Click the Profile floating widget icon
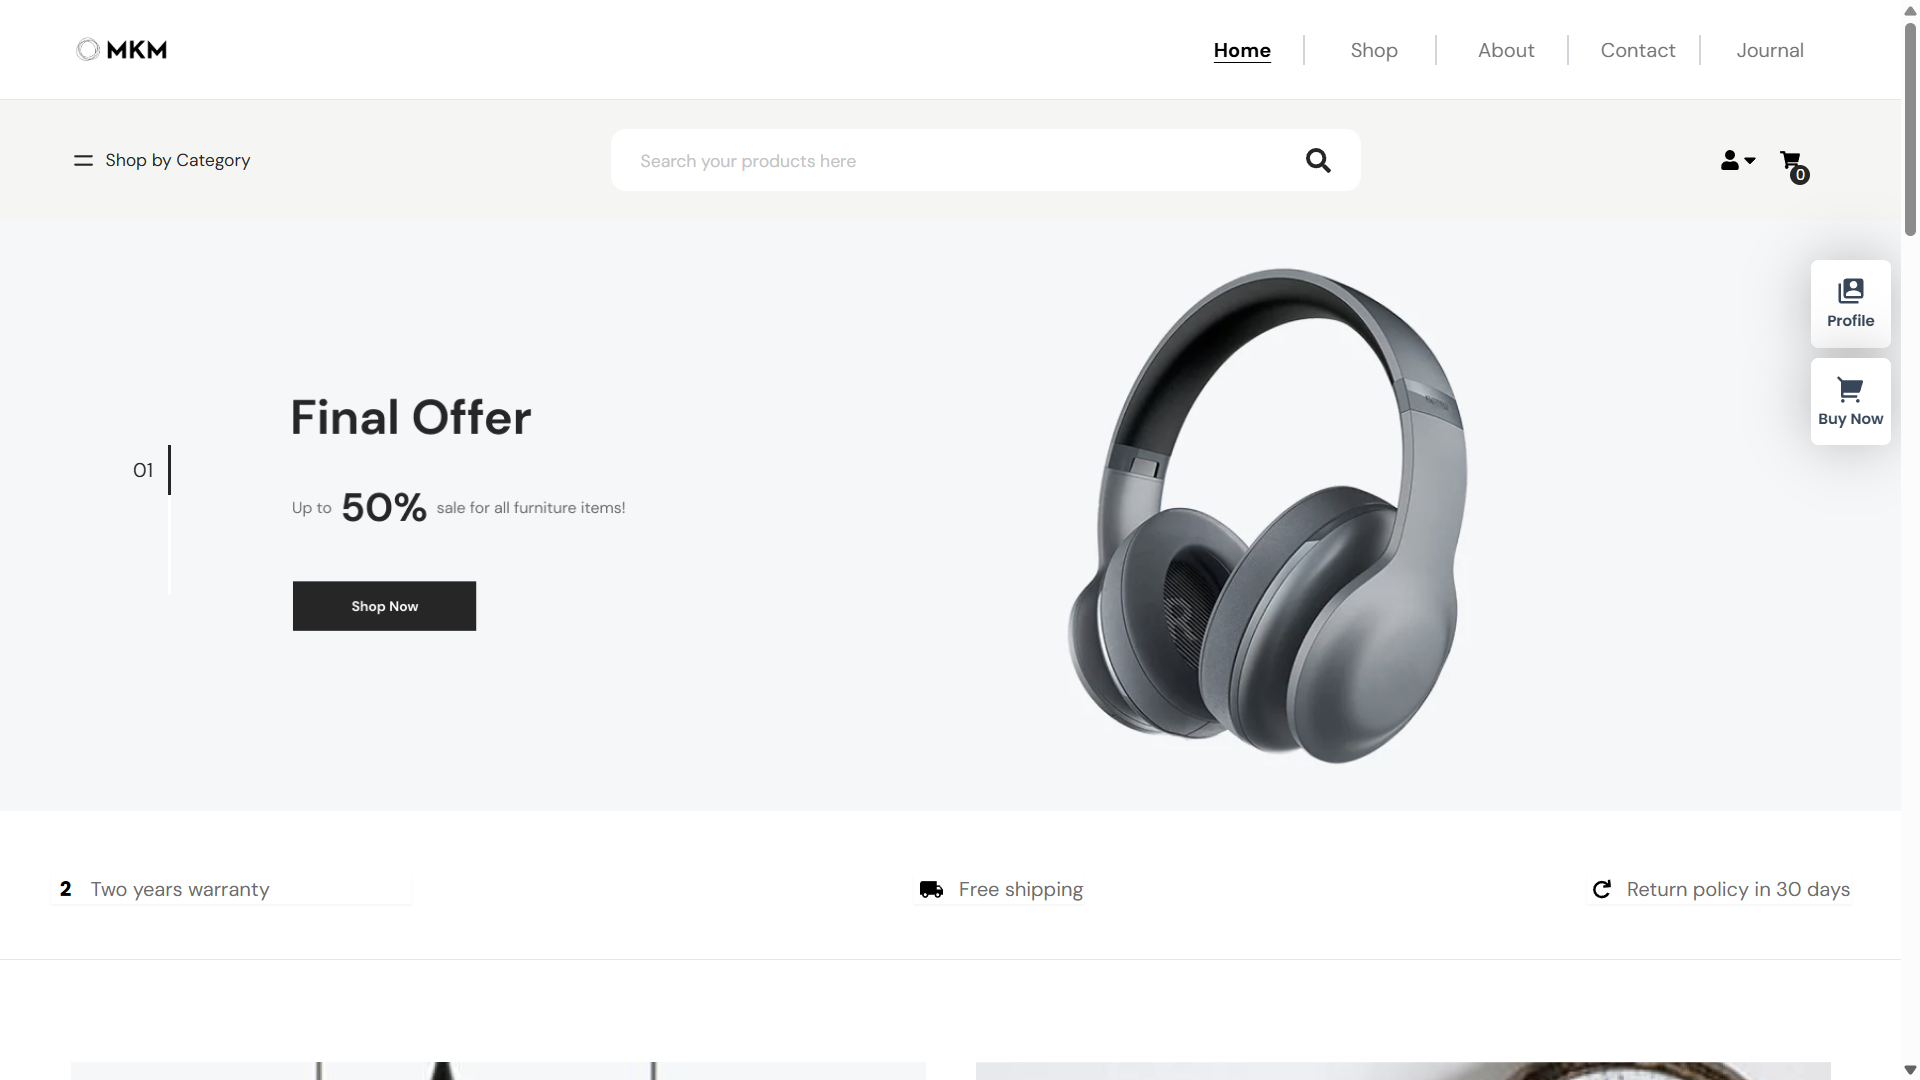 1850,290
